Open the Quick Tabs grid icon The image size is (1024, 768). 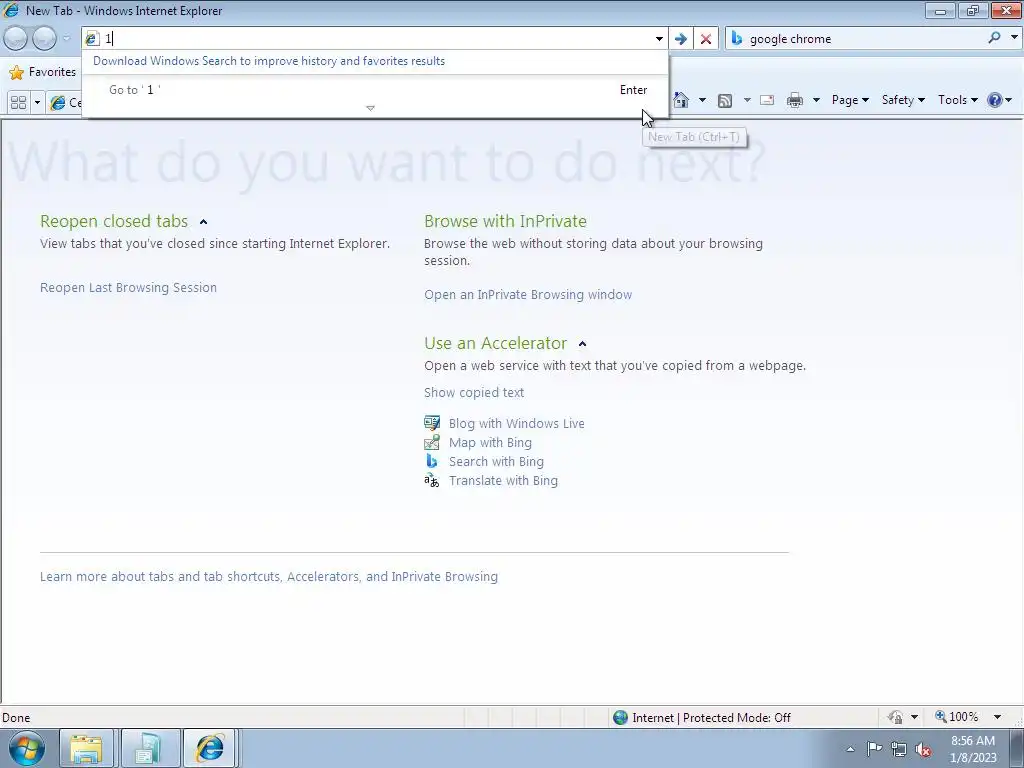[18, 102]
